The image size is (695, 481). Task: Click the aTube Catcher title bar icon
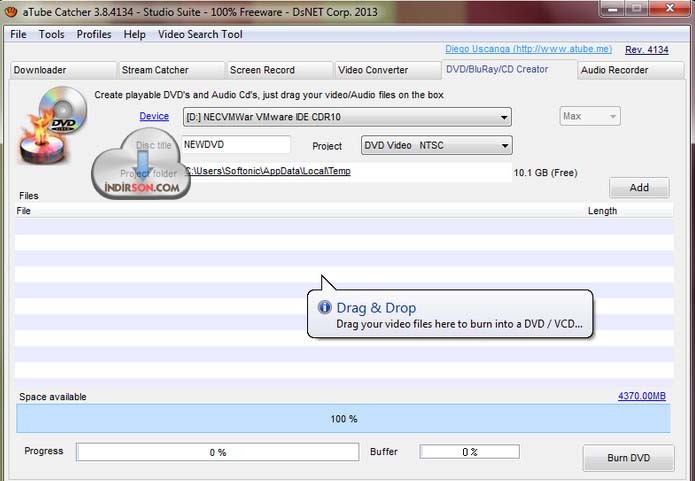click(x=11, y=12)
